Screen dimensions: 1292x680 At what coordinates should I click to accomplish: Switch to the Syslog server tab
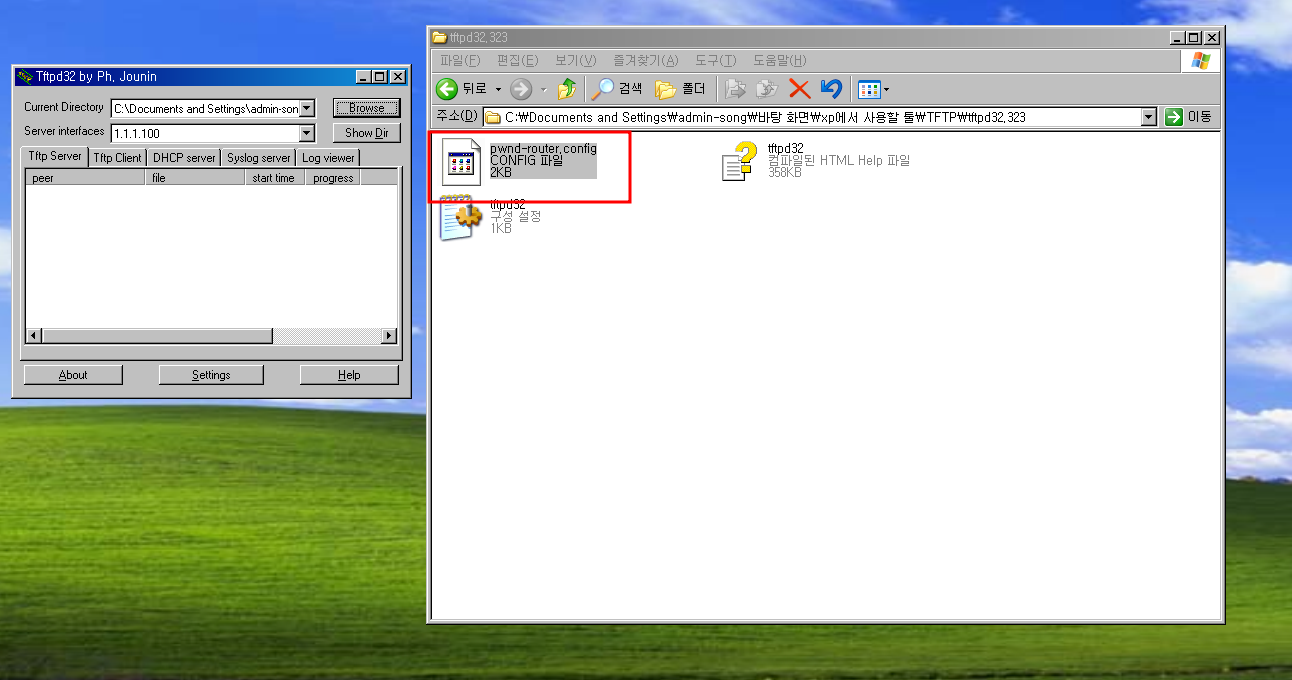[258, 158]
